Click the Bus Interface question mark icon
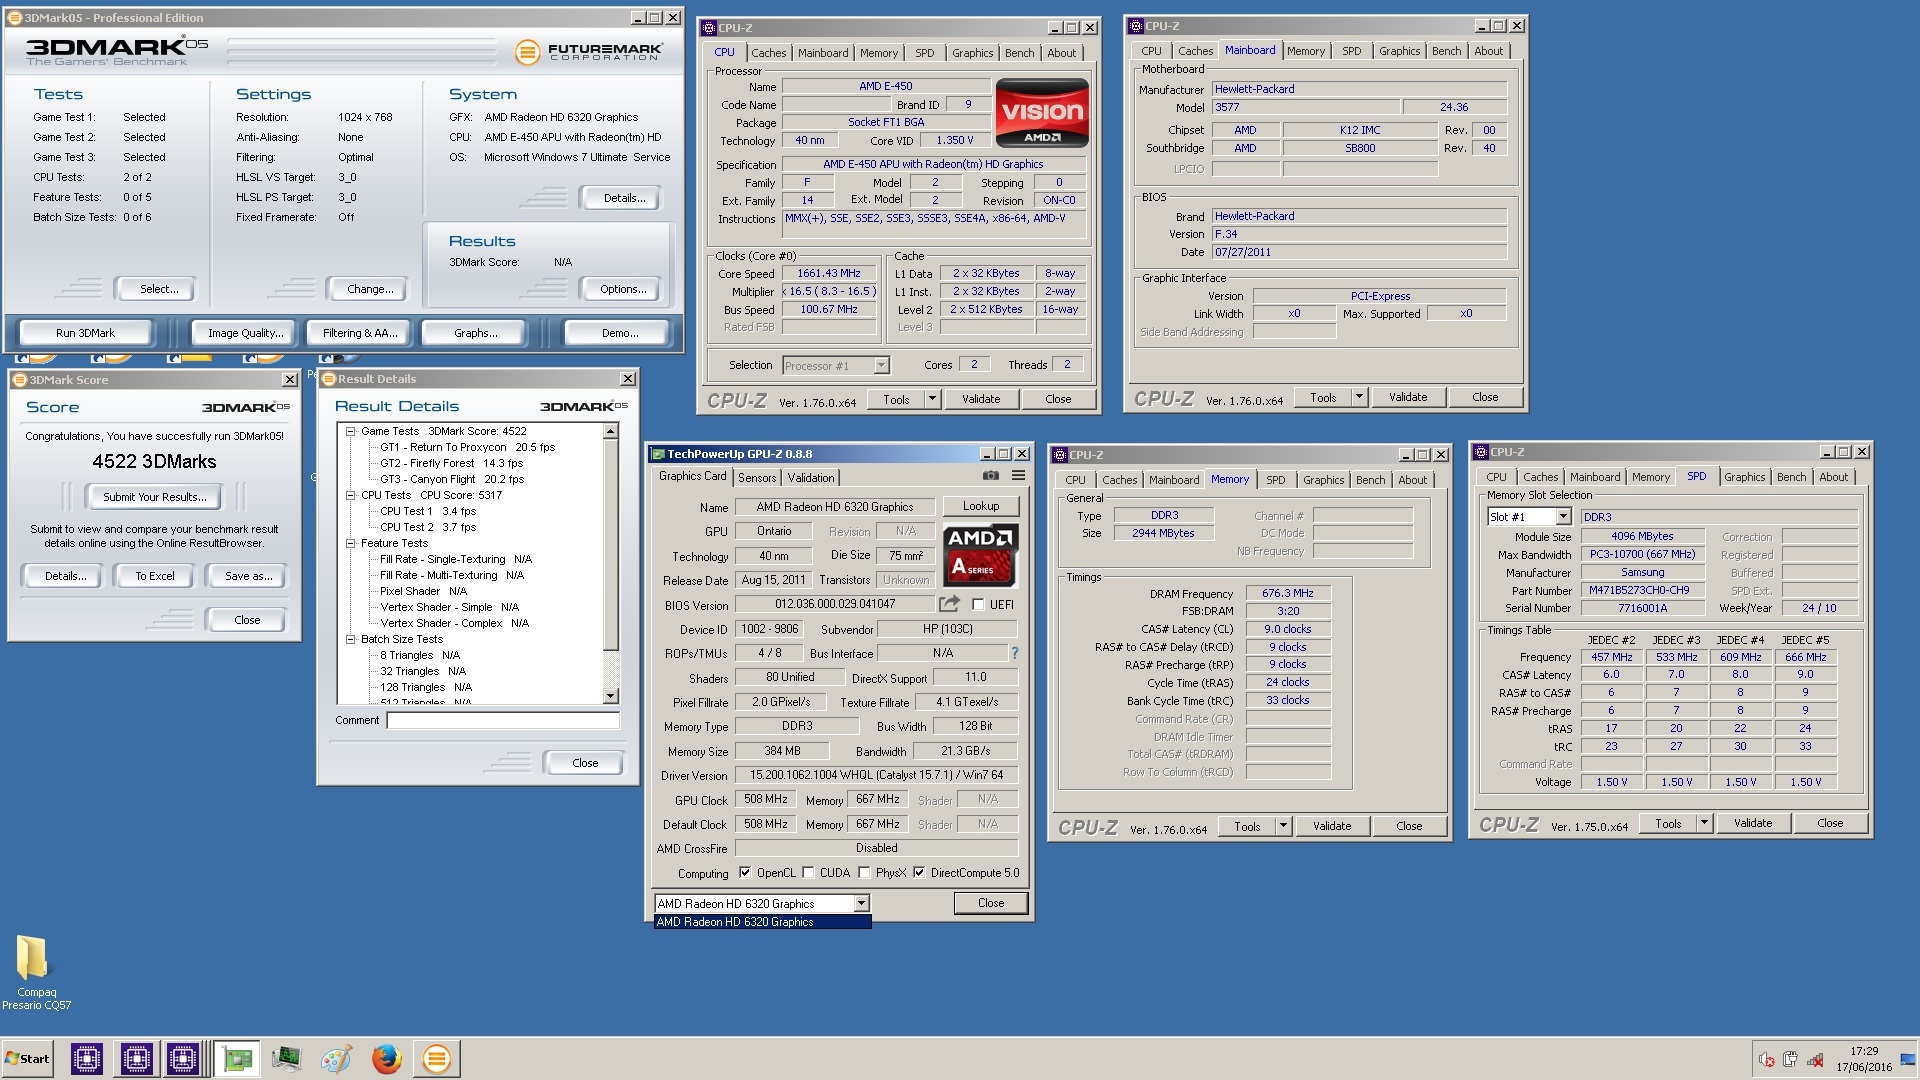 click(x=1014, y=653)
